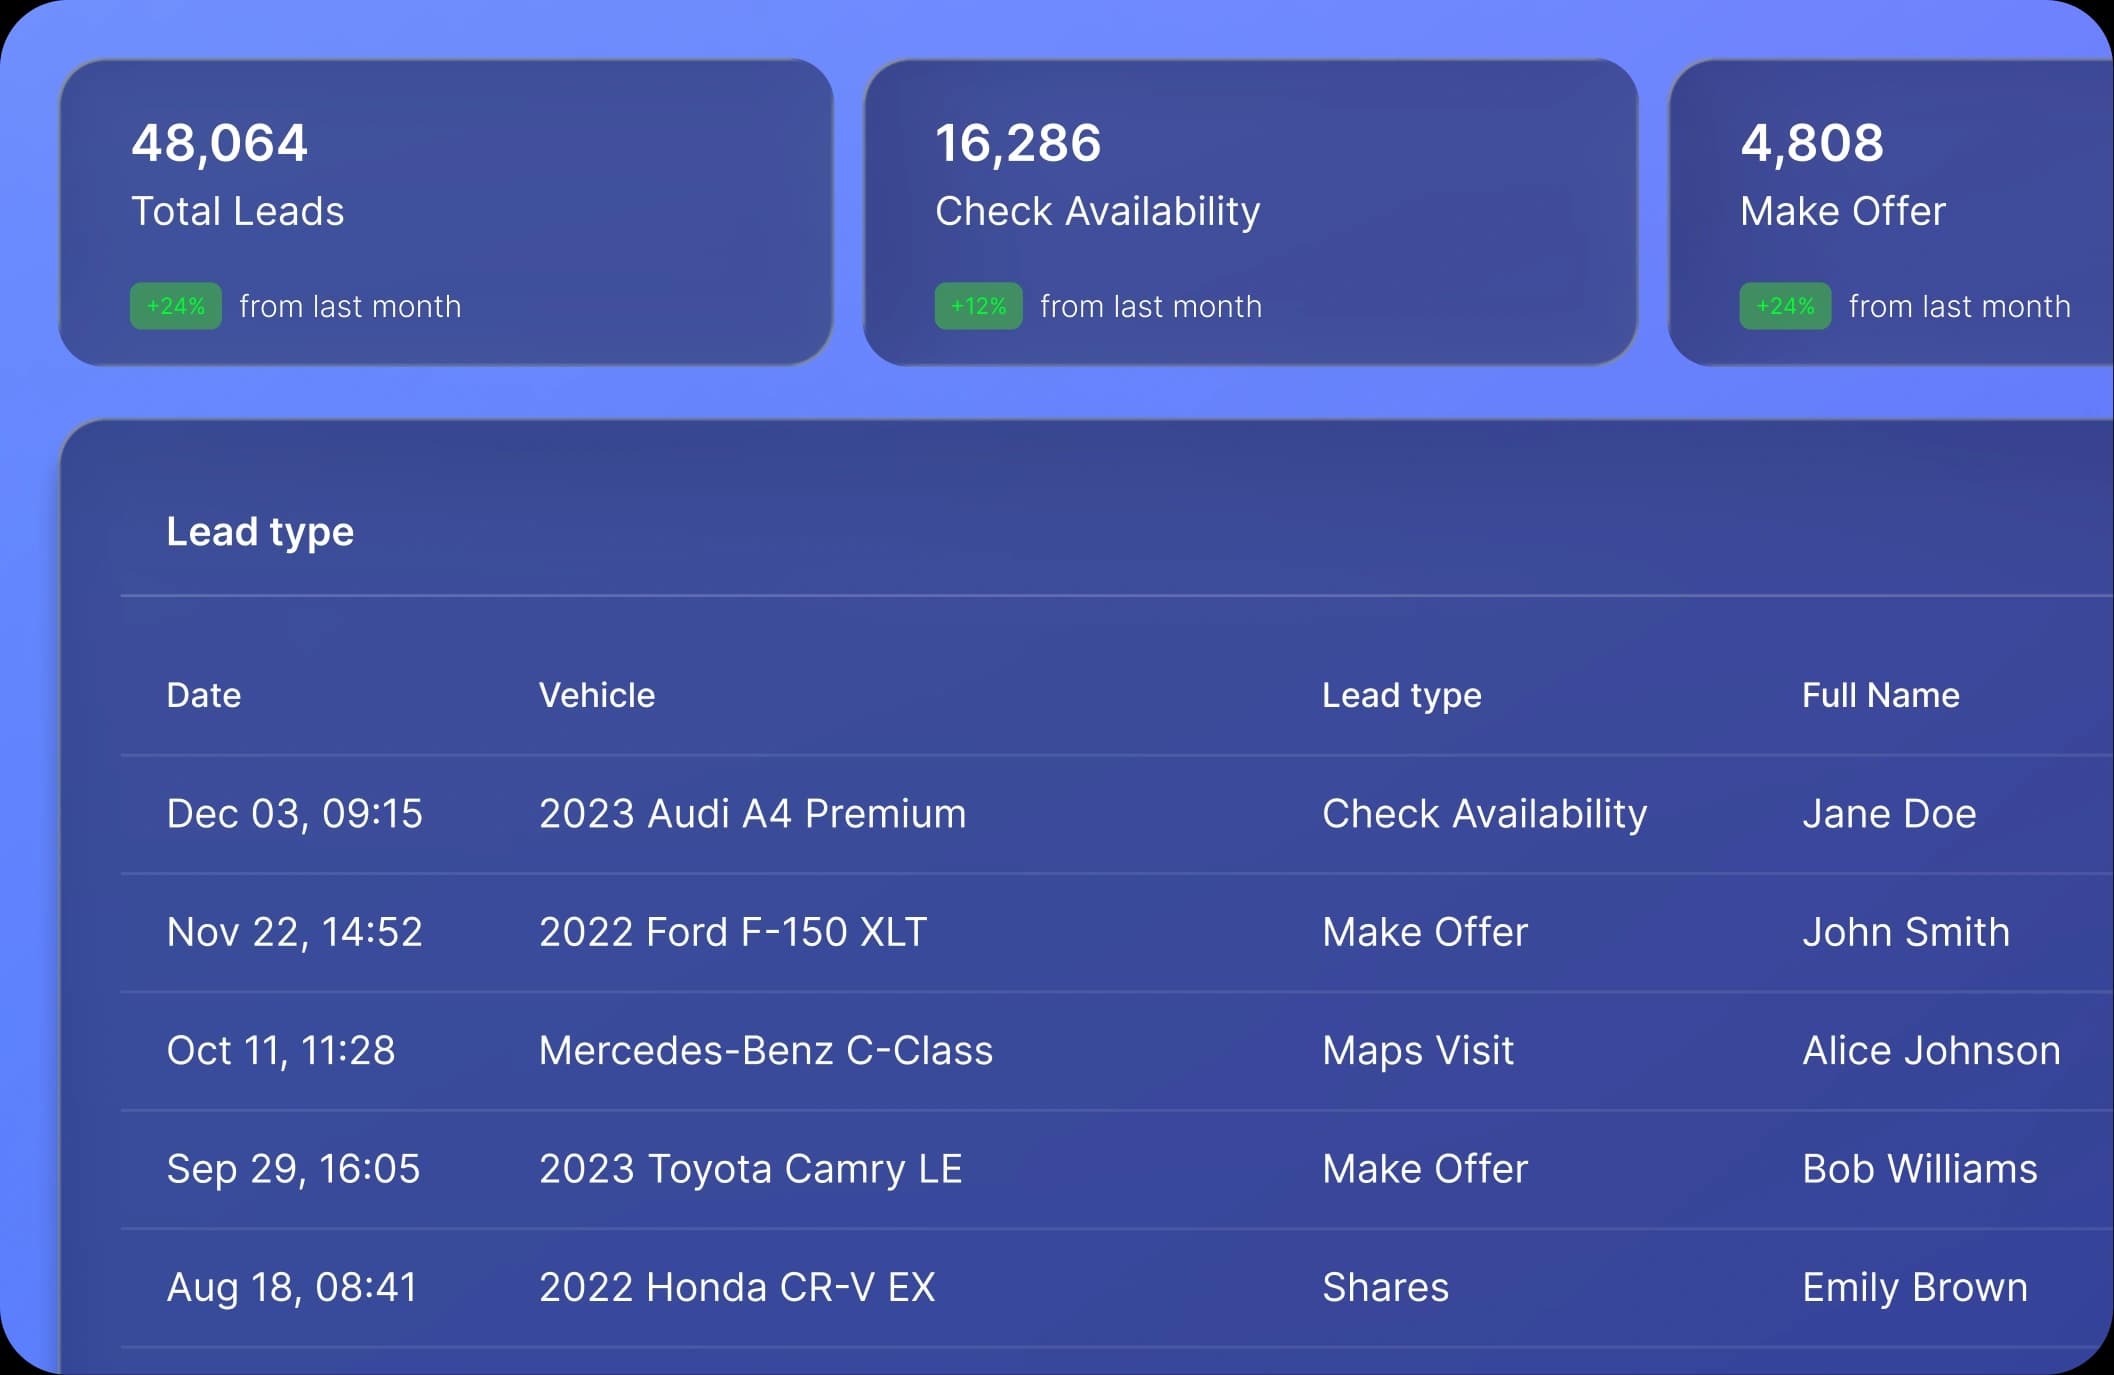Click Alice Johnson's name in table
Viewport: 2114px width, 1375px height.
click(1931, 1050)
